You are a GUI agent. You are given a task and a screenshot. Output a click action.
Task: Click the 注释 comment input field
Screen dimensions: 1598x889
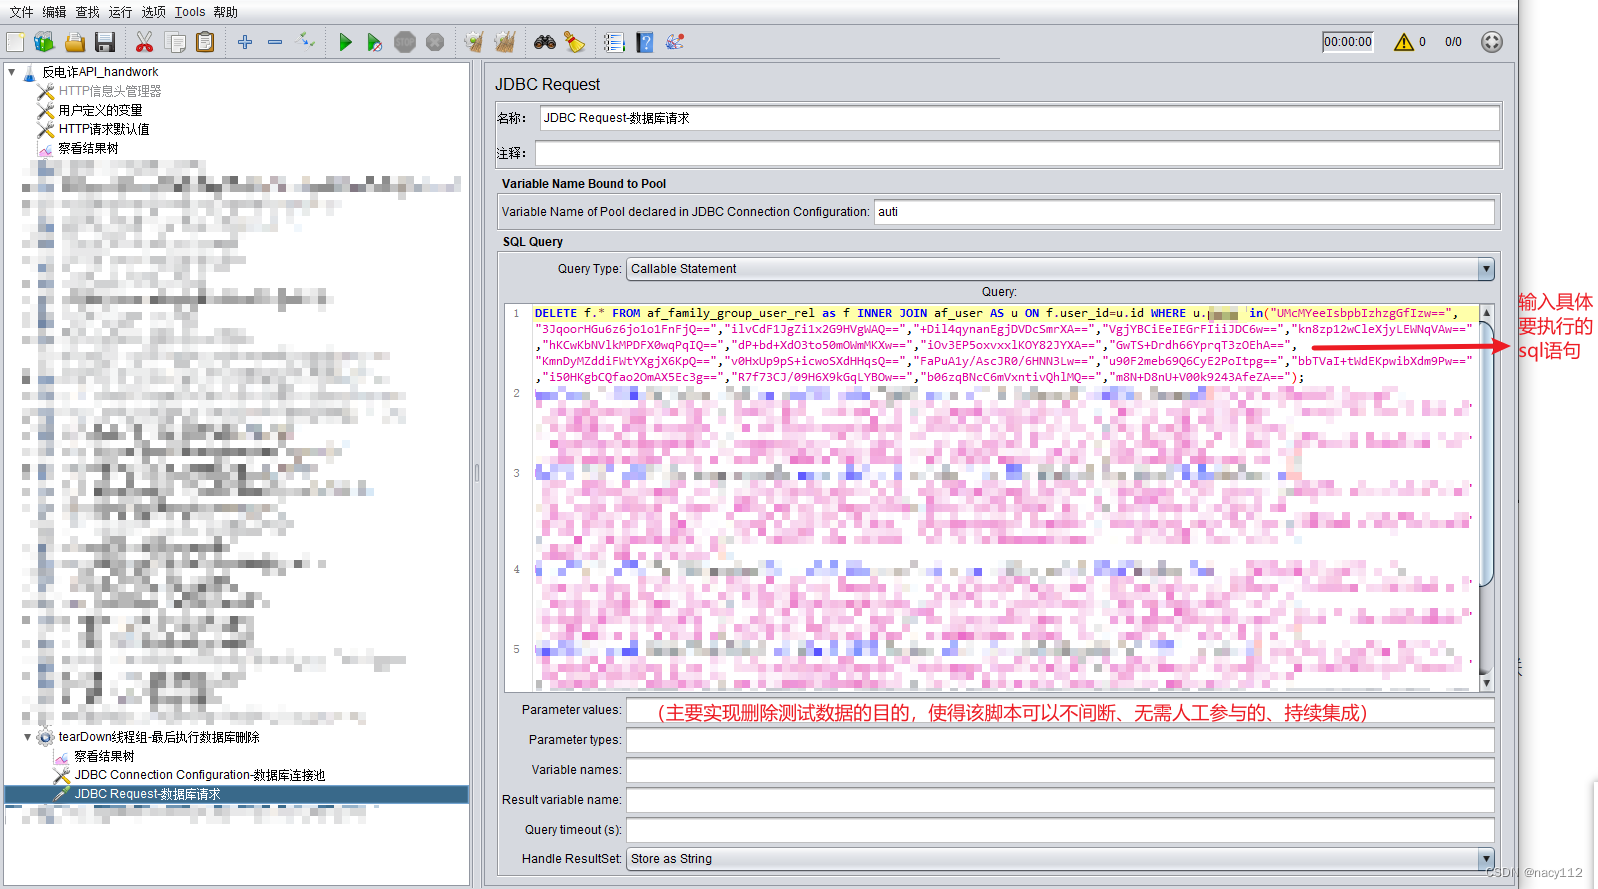point(1017,153)
